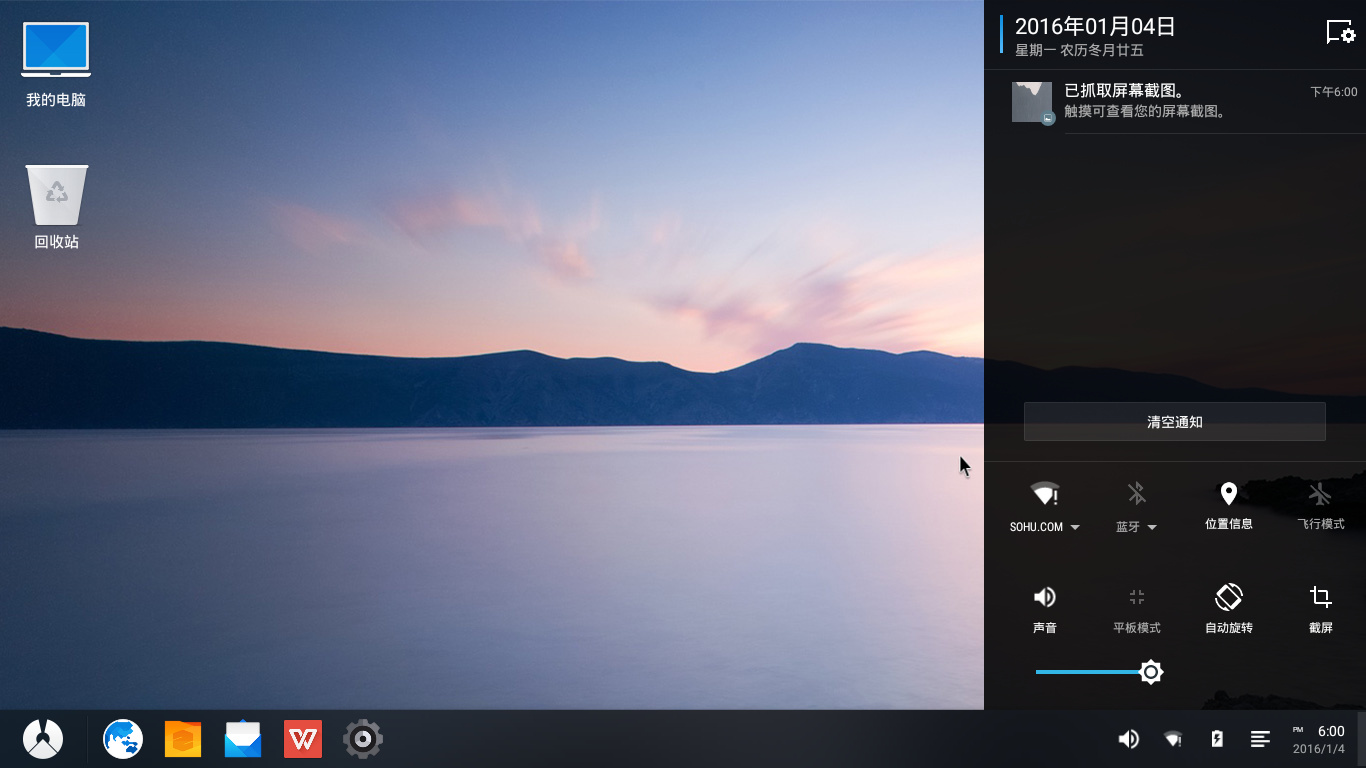Expand the SOHU.COM Wi-Fi dropdown
Image resolution: width=1366 pixels, height=768 pixels.
(1075, 527)
